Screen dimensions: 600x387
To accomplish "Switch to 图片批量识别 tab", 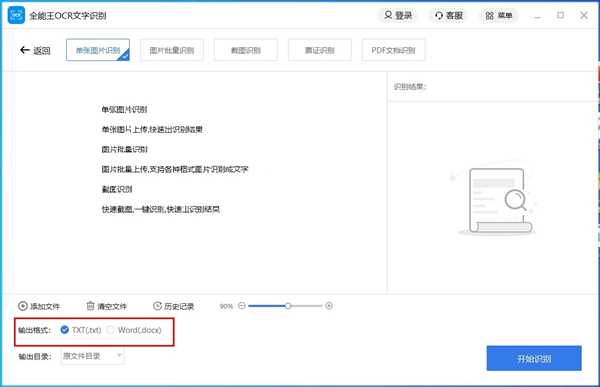I will click(x=171, y=50).
